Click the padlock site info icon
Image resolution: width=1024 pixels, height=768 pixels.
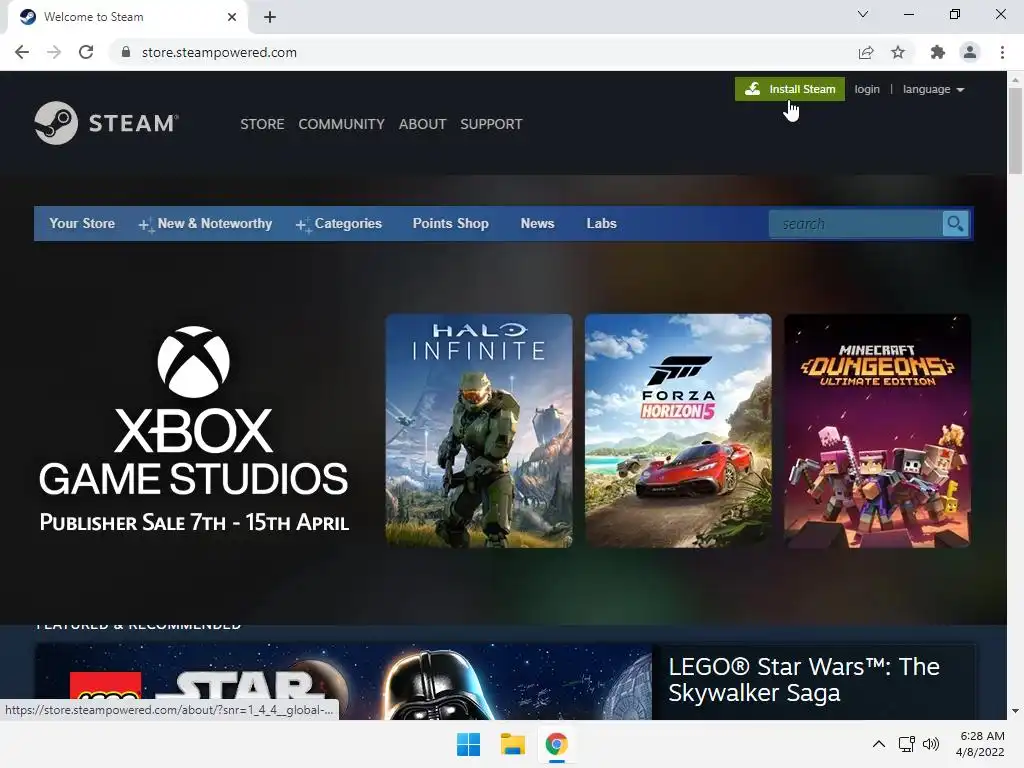[x=126, y=52]
